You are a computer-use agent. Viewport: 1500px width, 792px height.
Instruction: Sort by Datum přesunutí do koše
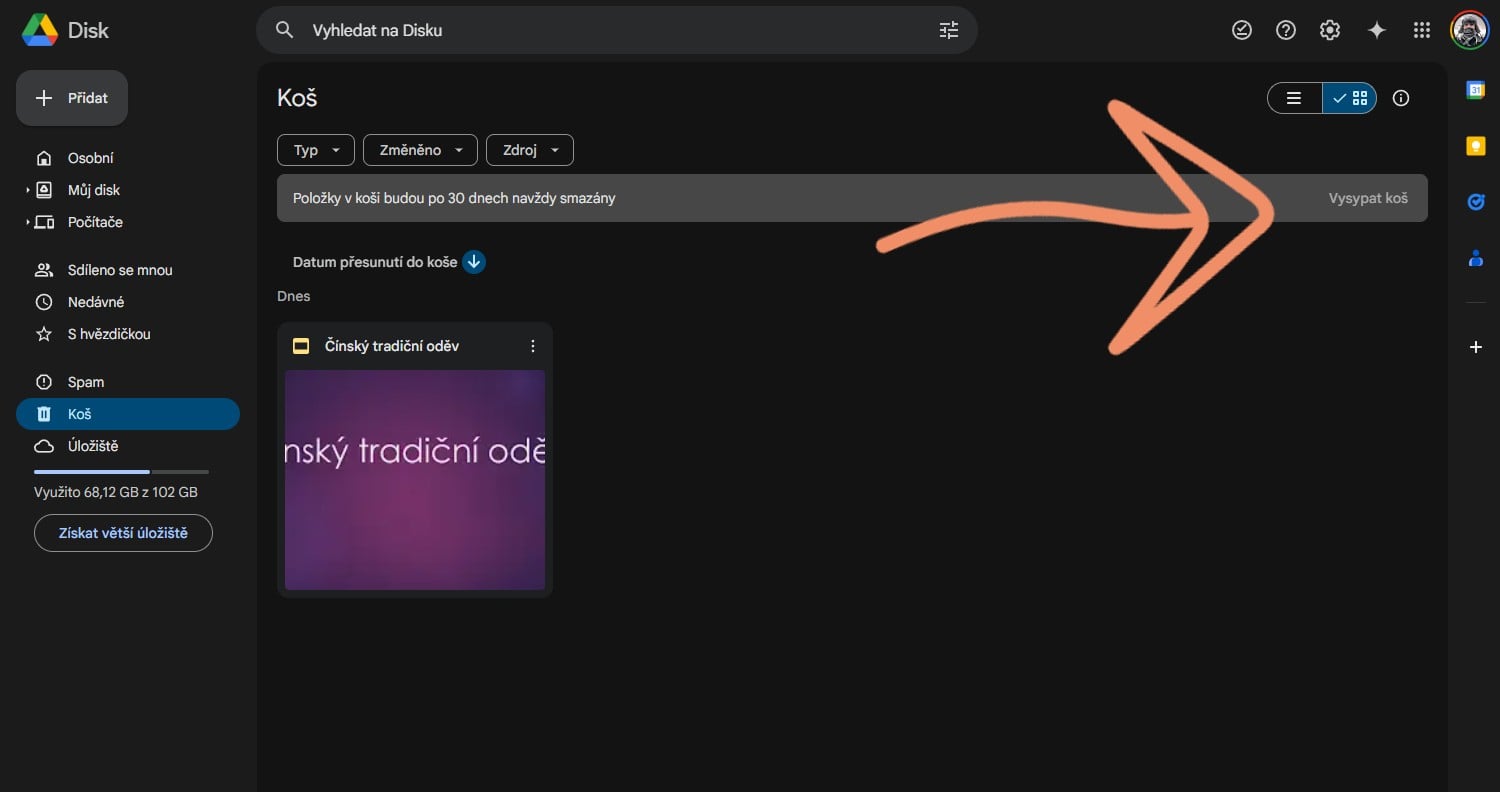[375, 262]
